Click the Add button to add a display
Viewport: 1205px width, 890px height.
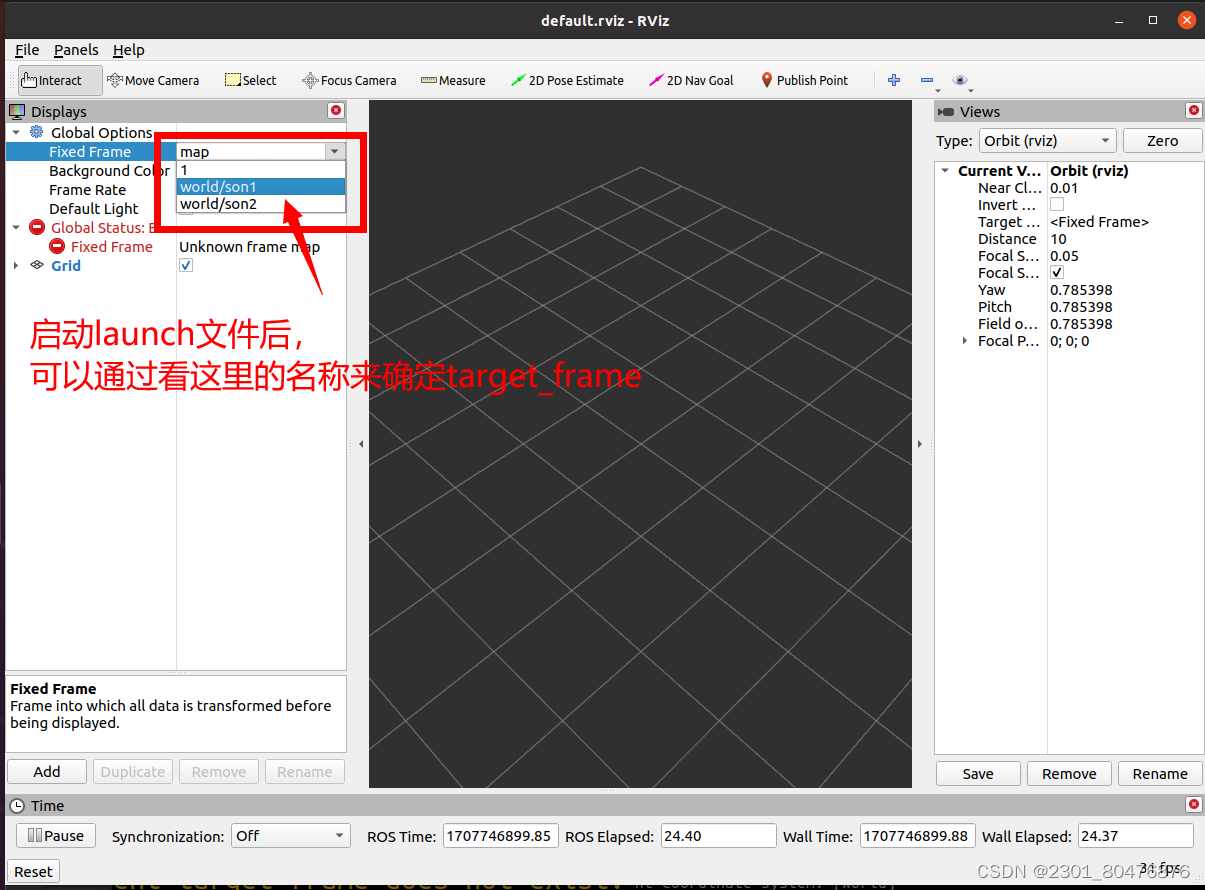pyautogui.click(x=46, y=771)
